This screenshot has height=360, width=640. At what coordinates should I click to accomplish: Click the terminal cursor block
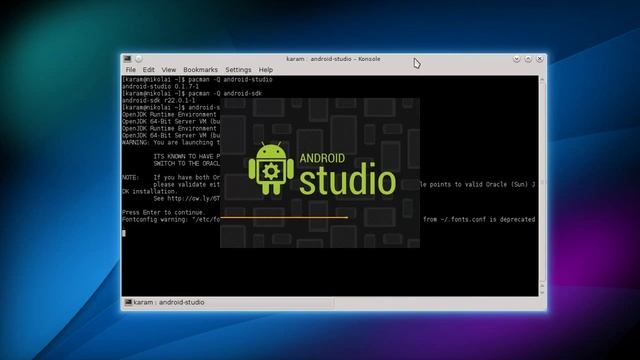click(x=124, y=233)
